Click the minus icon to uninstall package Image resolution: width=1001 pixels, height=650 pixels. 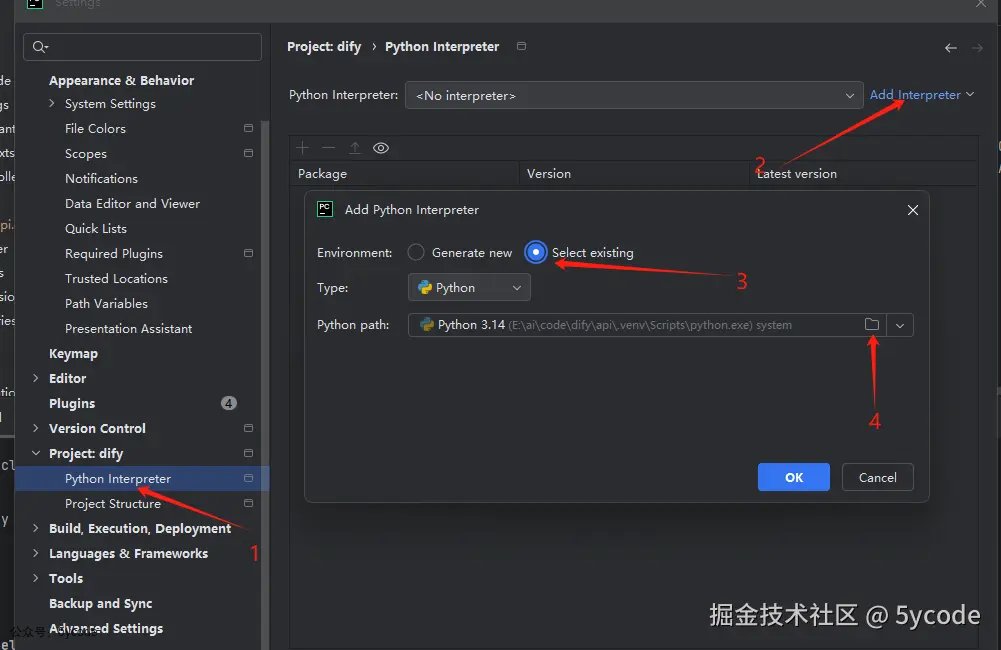coord(329,148)
